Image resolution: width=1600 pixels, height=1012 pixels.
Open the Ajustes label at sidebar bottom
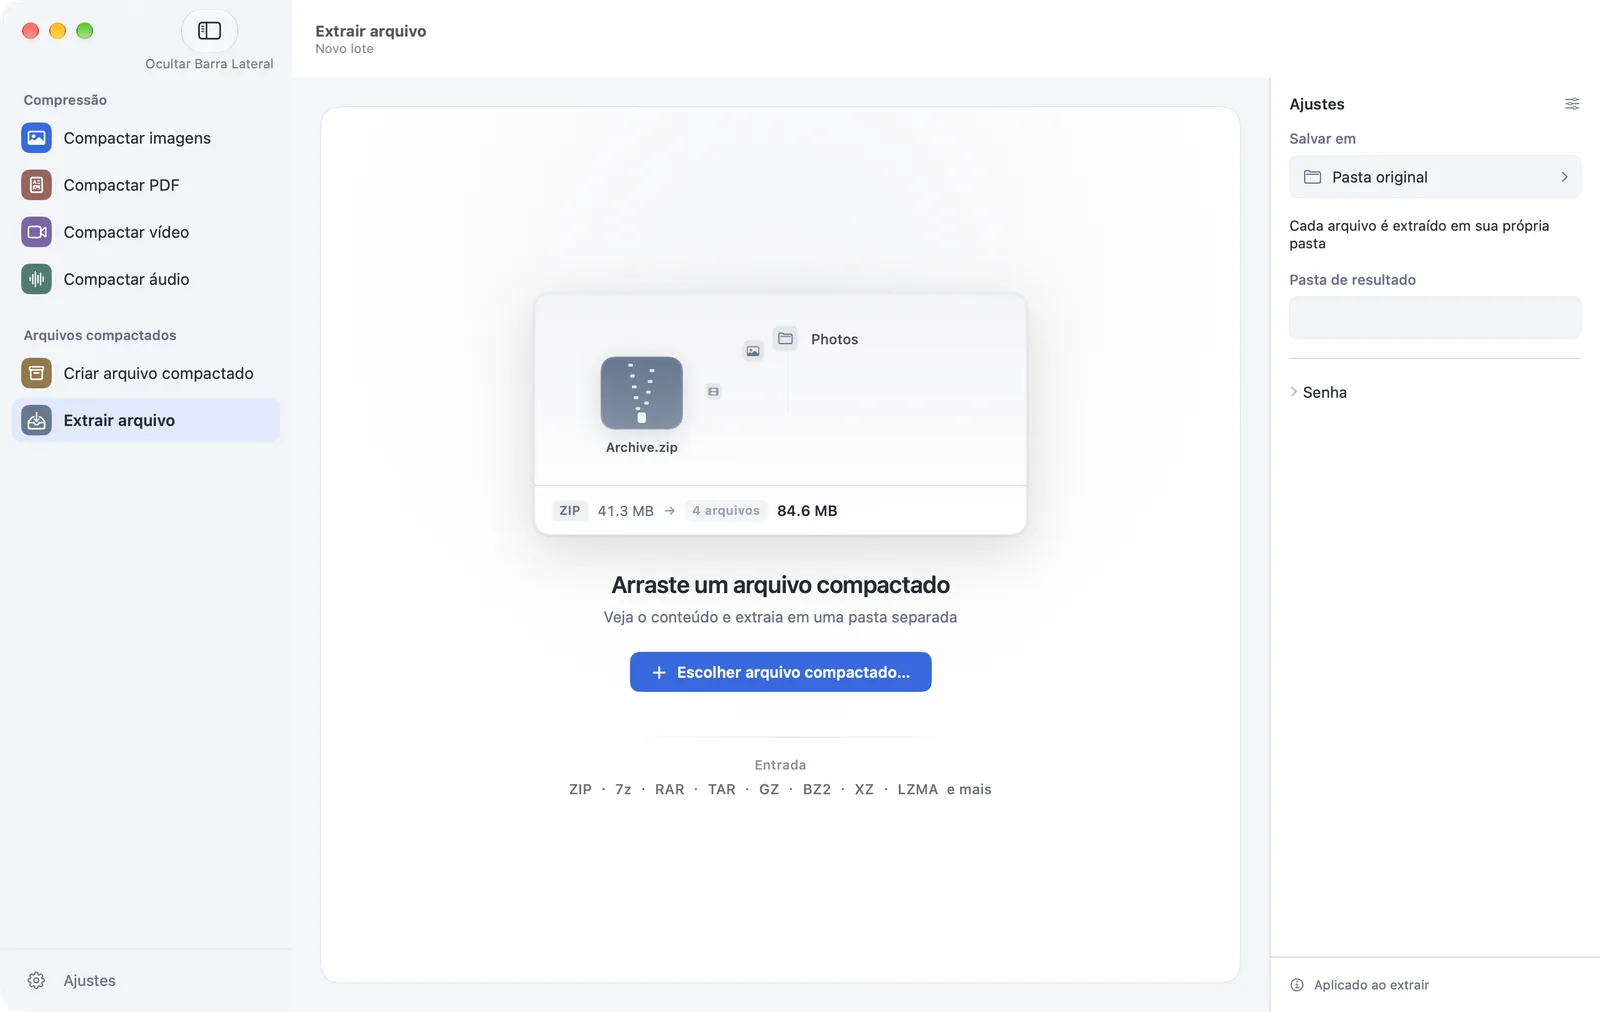(90, 981)
